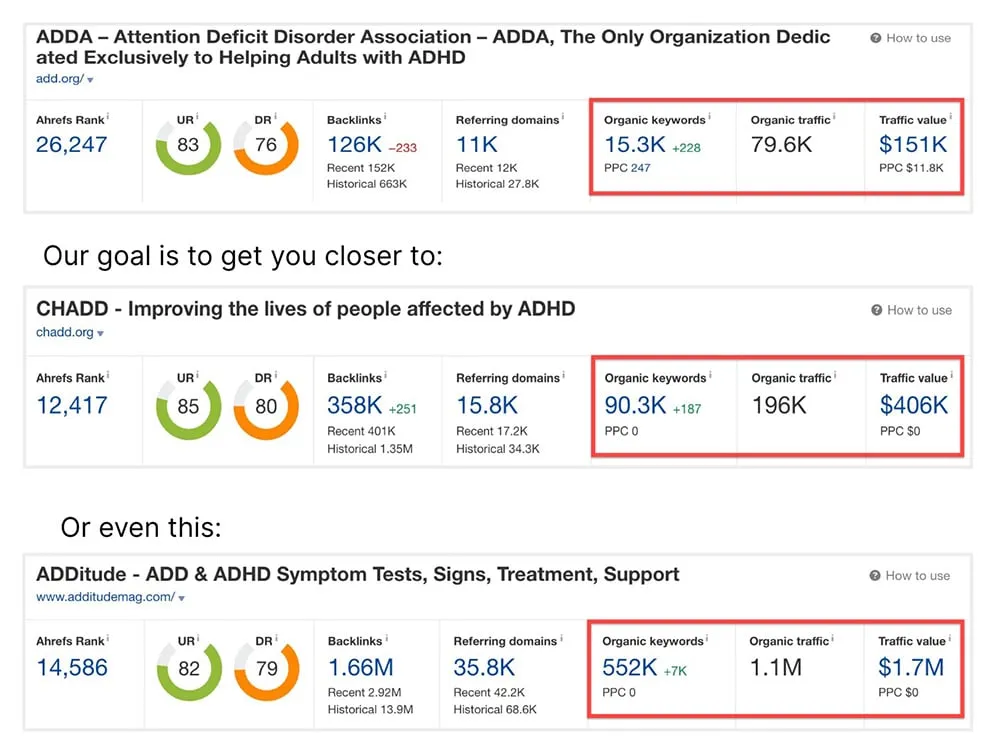Click the Traffic value info icon on CHADD card
This screenshot has width=1000, height=750.
point(952,374)
